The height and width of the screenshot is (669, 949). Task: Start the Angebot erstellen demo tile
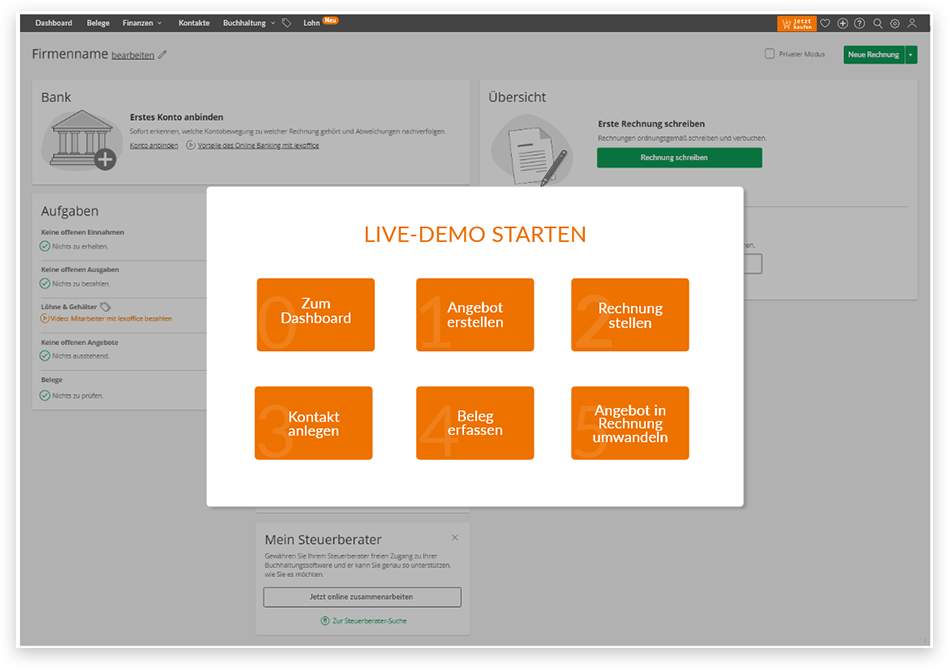coord(475,315)
